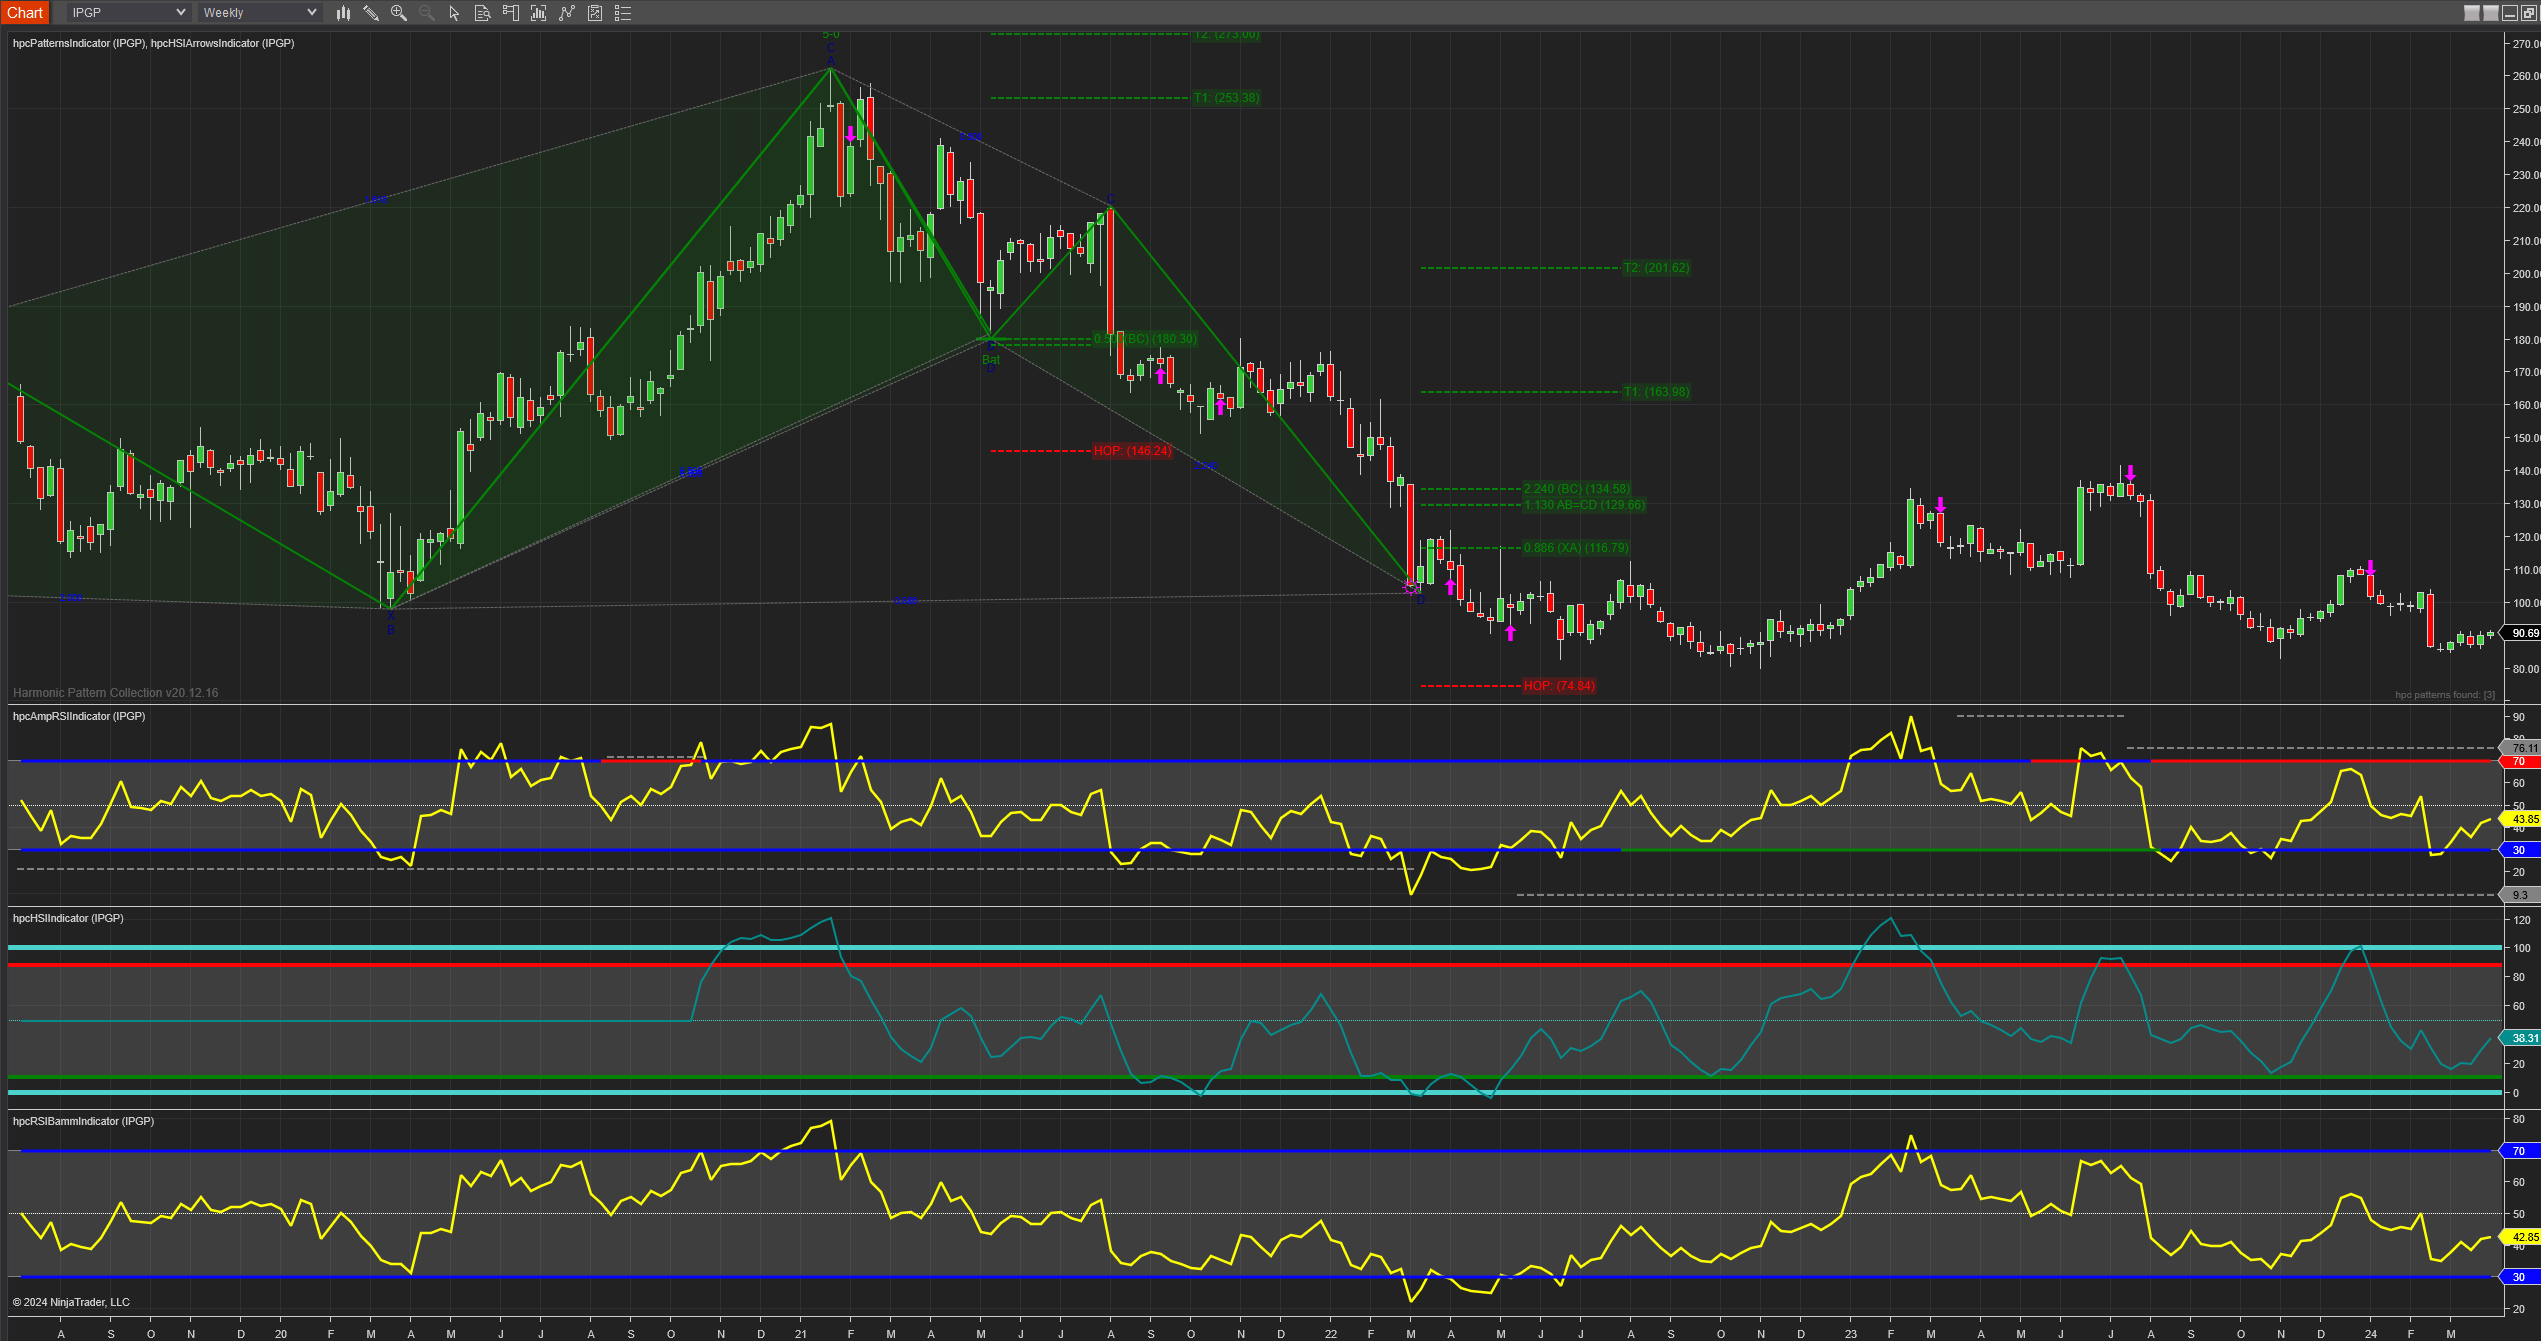Select the cursor pointer tool
The width and height of the screenshot is (2541, 1341).
coord(454,13)
